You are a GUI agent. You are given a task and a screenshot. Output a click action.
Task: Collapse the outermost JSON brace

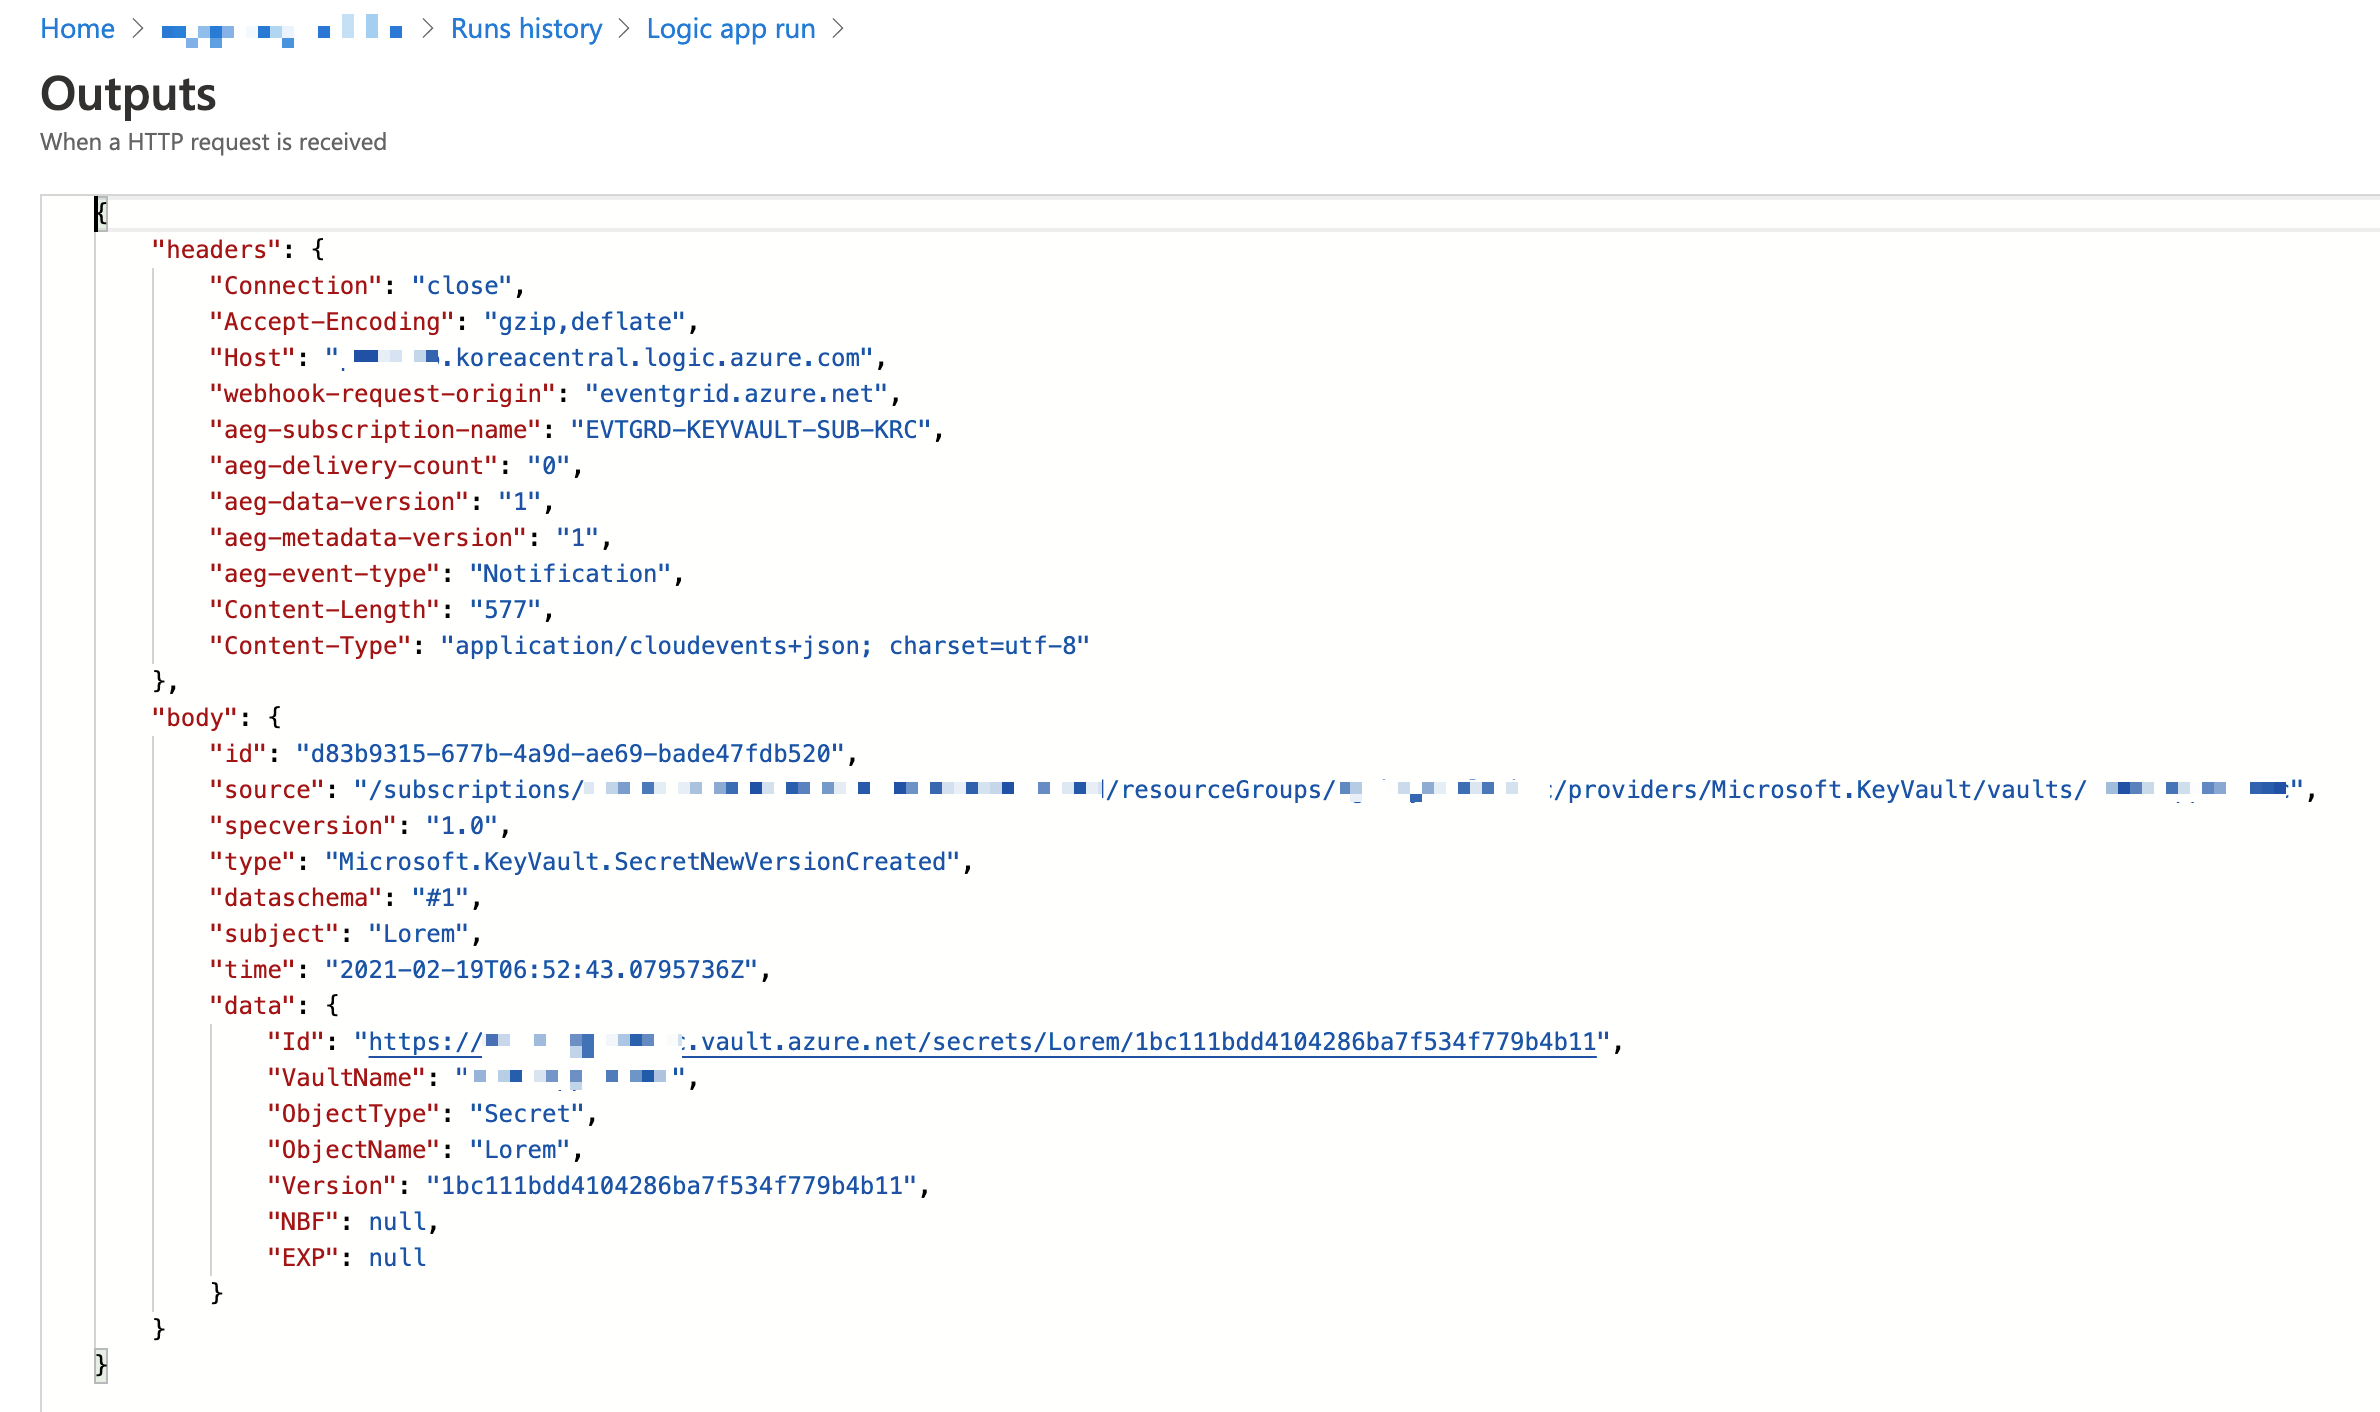[x=100, y=213]
